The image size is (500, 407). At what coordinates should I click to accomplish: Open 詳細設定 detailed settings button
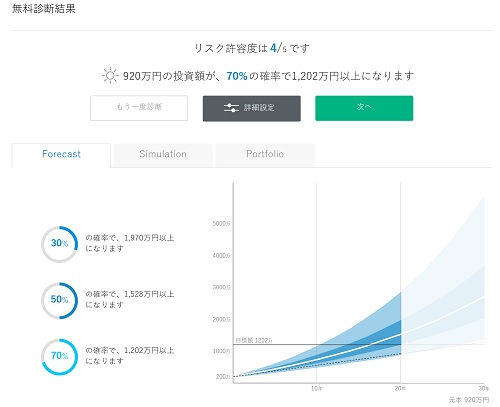252,108
